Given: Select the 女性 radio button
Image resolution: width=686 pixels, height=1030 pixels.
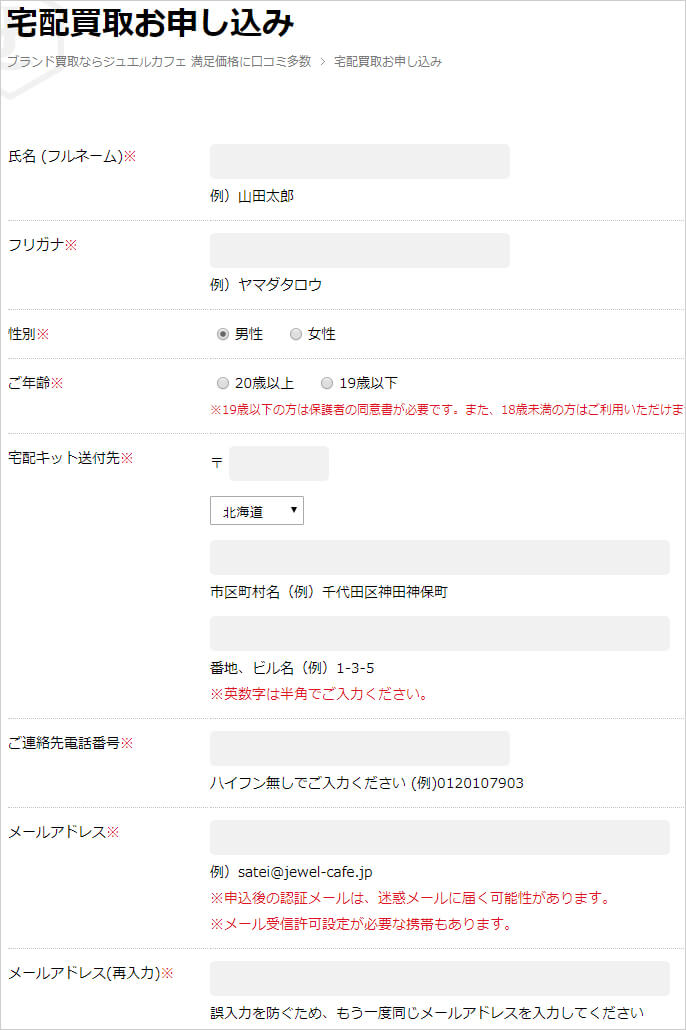Looking at the screenshot, I should [x=296, y=334].
